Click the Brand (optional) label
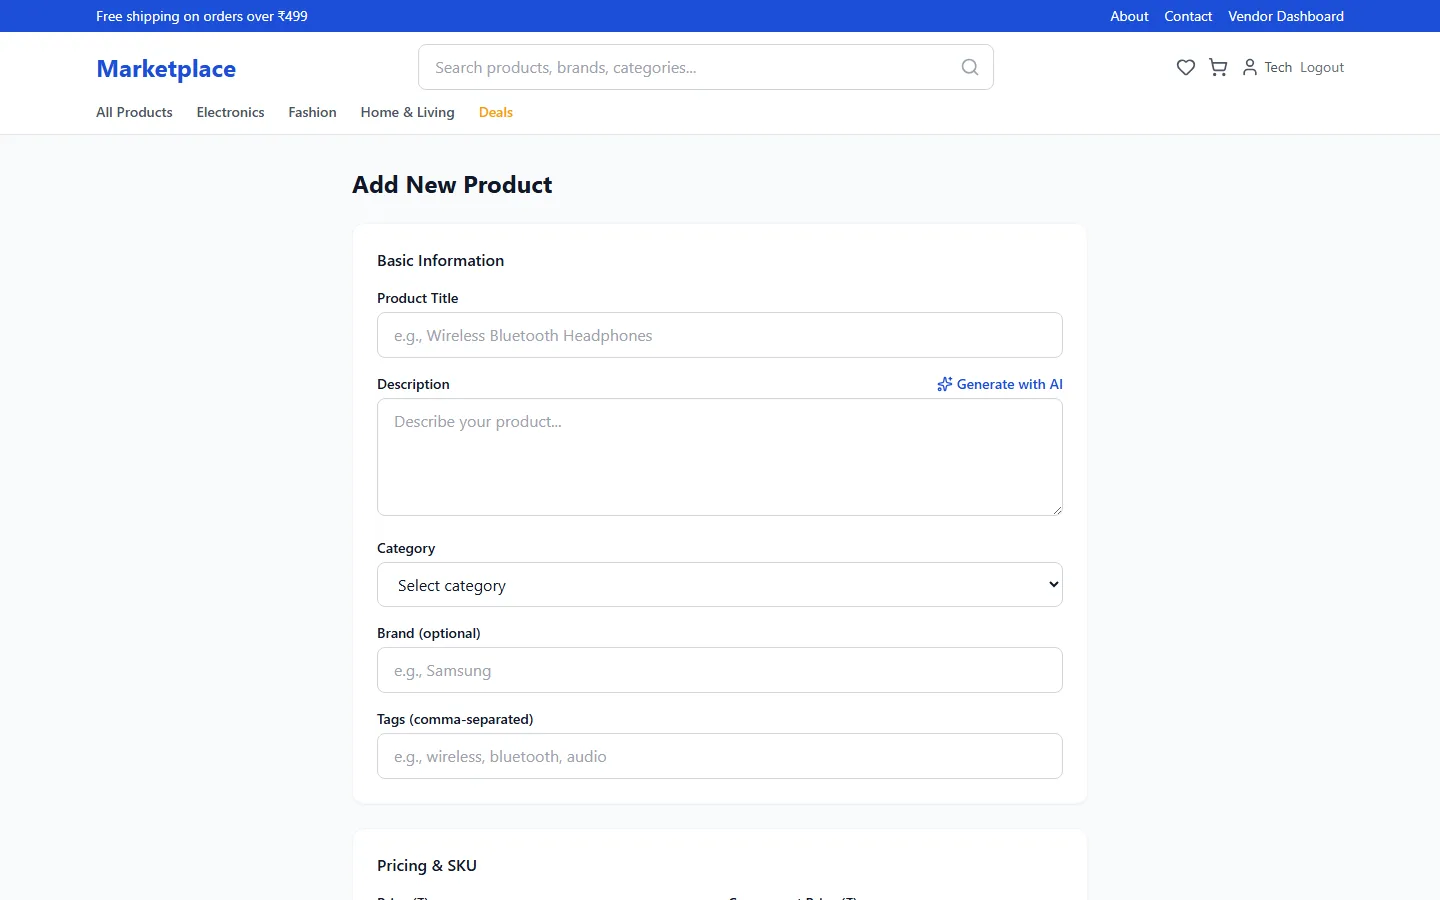The image size is (1440, 900). [x=429, y=633]
